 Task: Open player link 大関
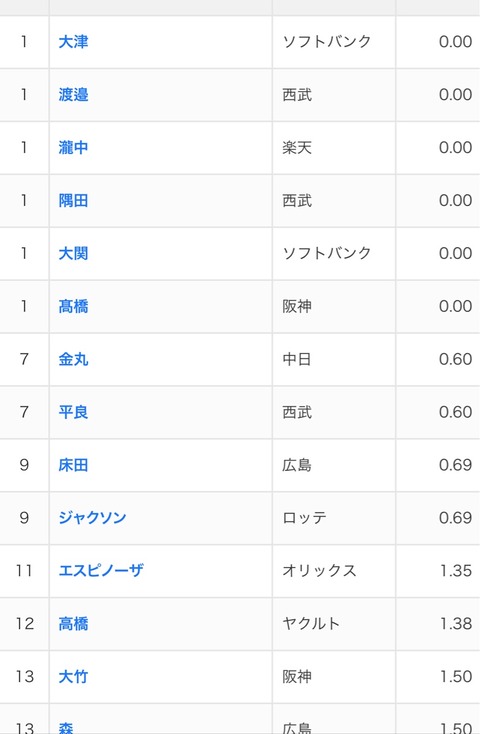(73, 253)
